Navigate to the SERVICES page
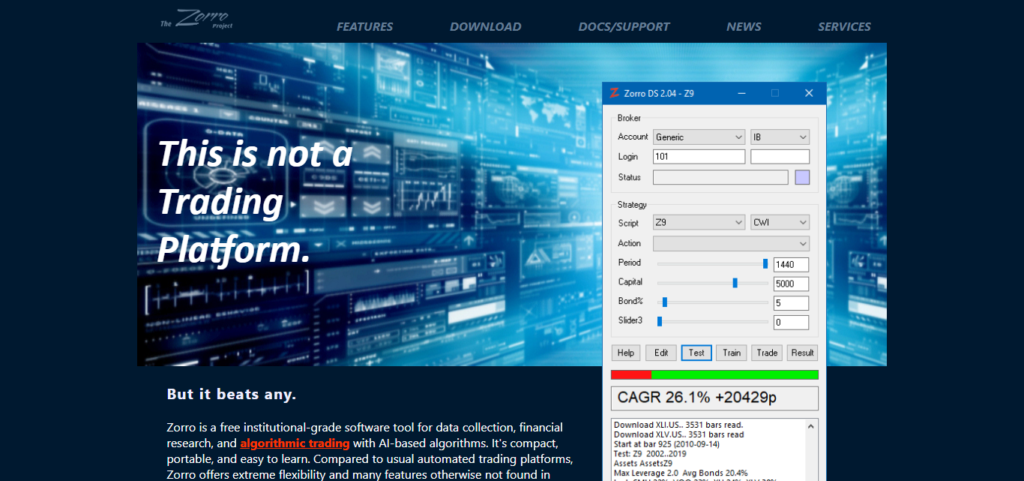This screenshot has width=1024, height=481. 844,27
